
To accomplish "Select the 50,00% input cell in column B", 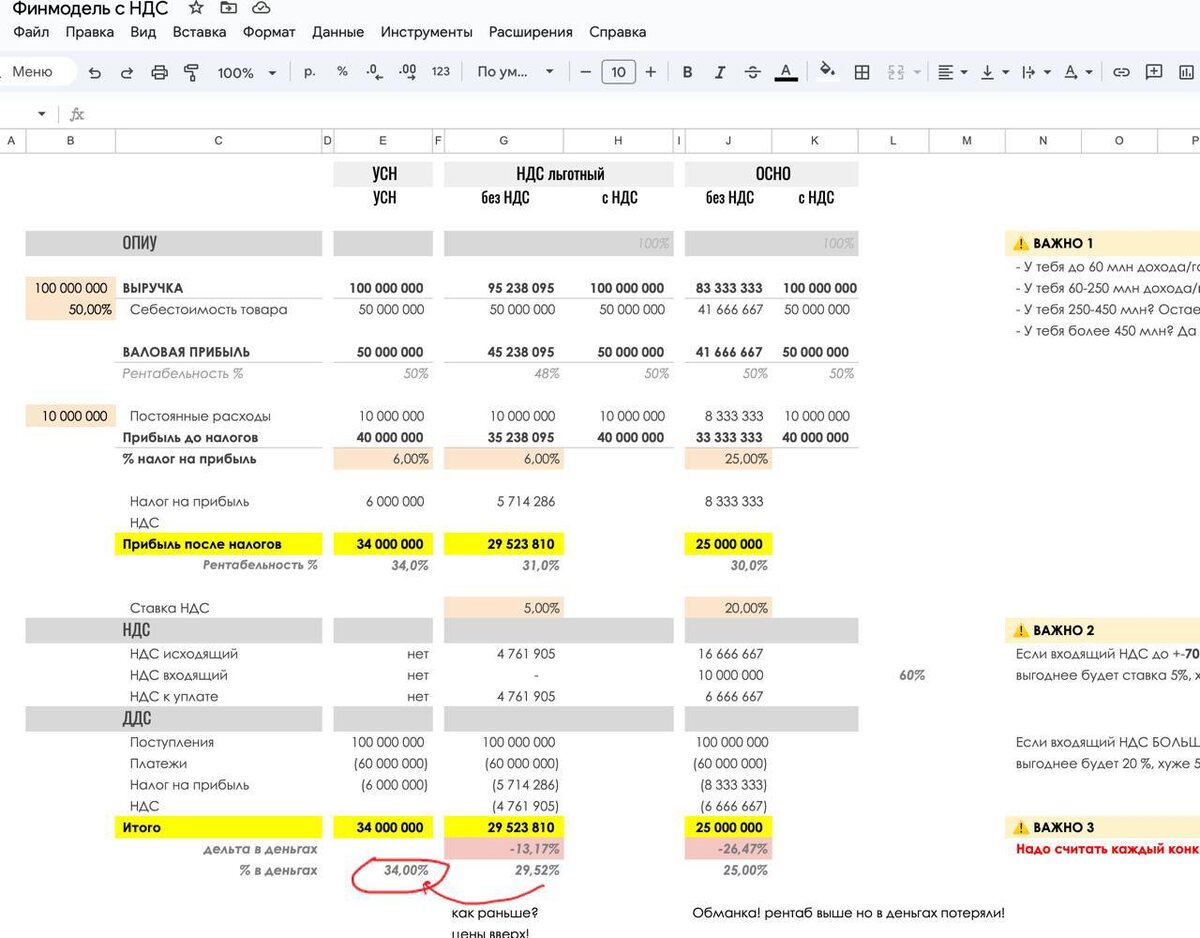I will 70,309.
